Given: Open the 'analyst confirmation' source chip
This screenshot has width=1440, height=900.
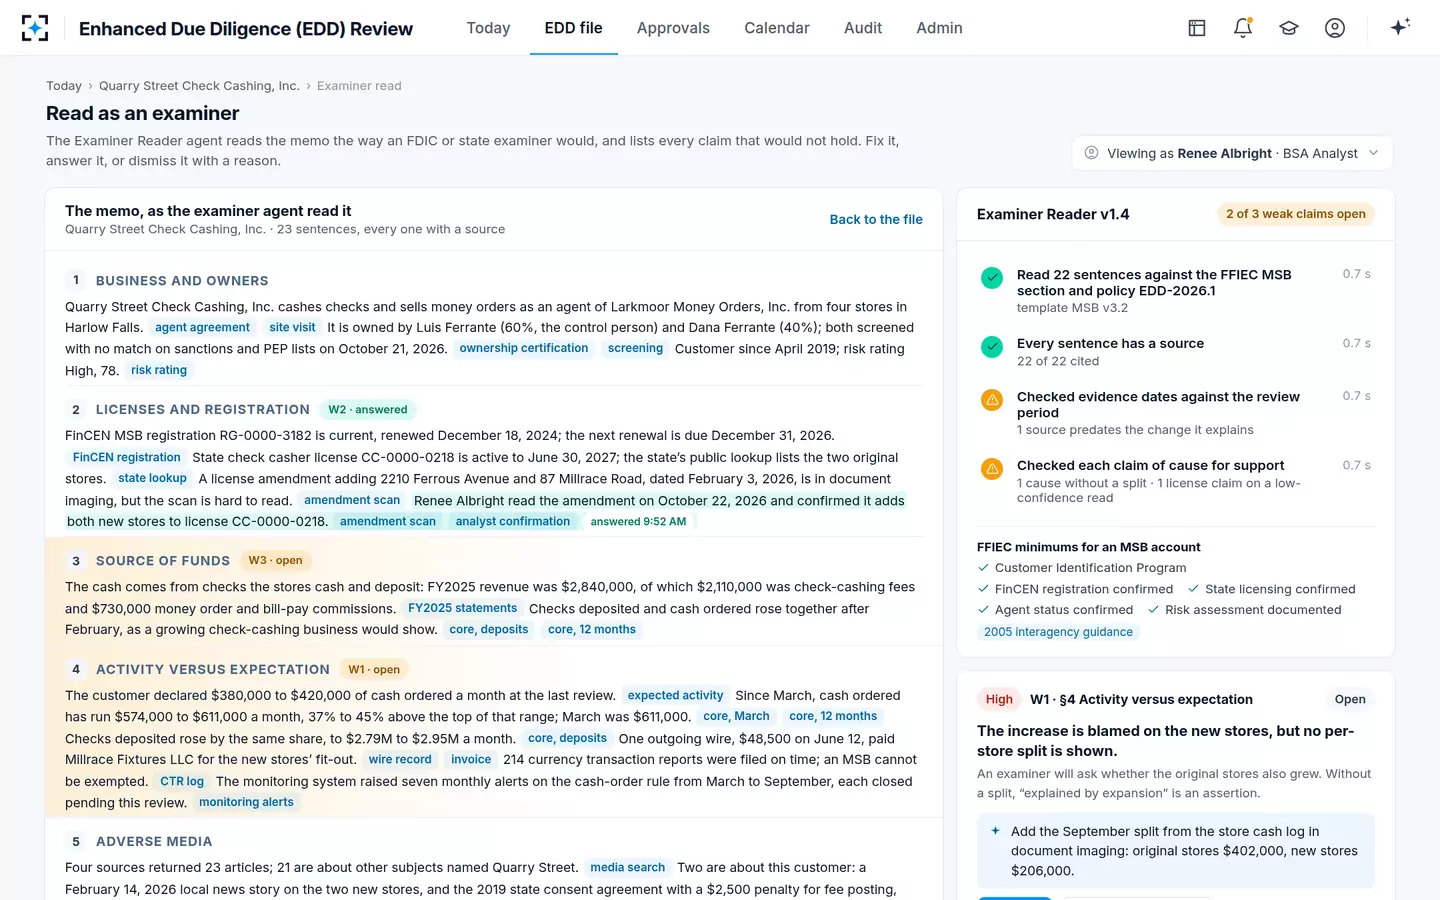Looking at the screenshot, I should pyautogui.click(x=513, y=521).
